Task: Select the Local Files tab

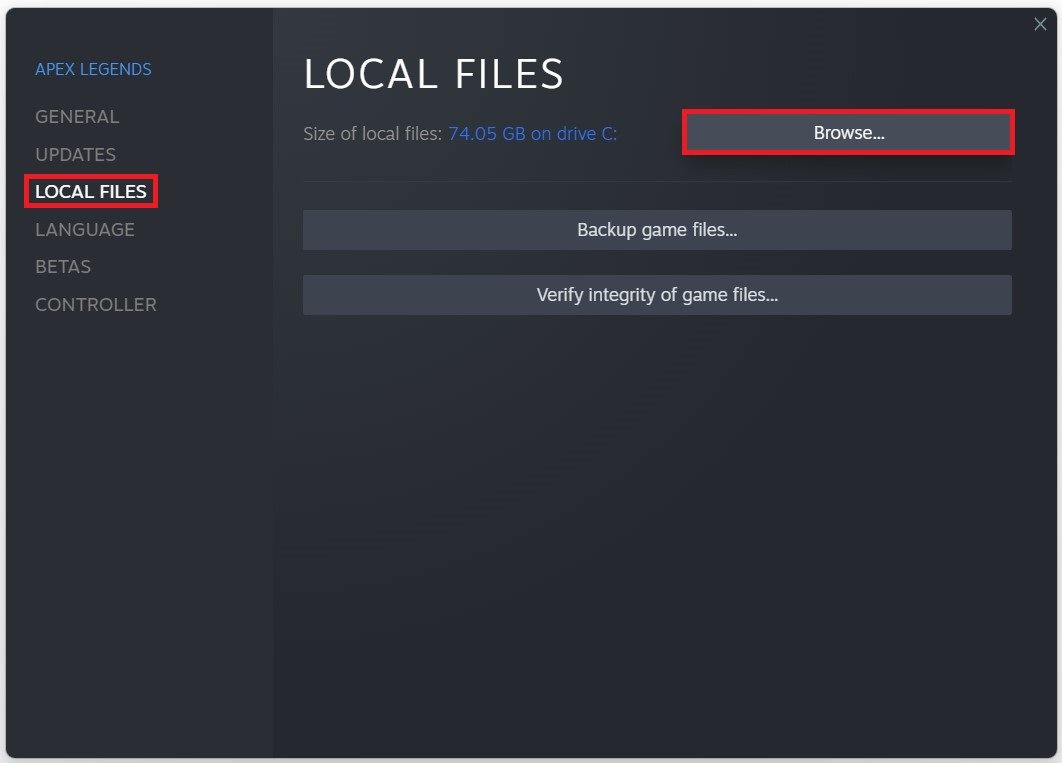Action: click(x=91, y=192)
